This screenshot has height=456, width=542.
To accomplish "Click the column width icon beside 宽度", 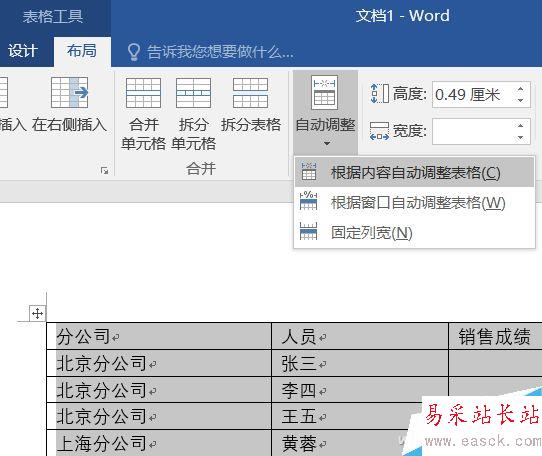I will pos(380,131).
